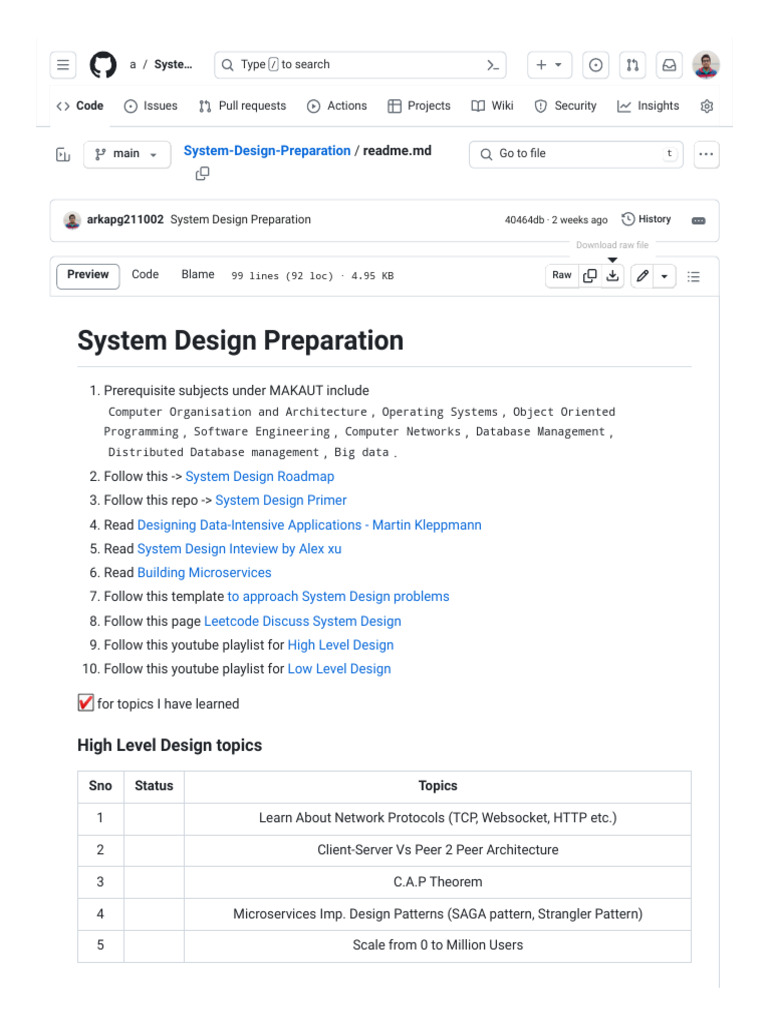Open the Wiki tab
768x1024 pixels.
tap(493, 106)
